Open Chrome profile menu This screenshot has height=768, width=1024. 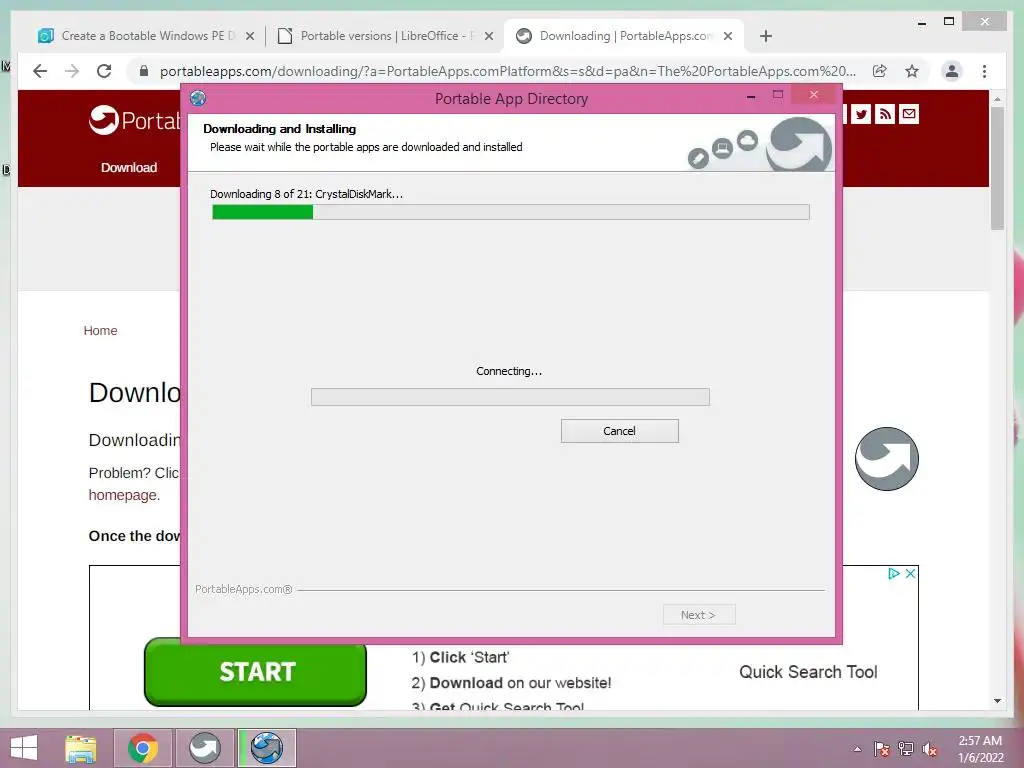tap(952, 71)
